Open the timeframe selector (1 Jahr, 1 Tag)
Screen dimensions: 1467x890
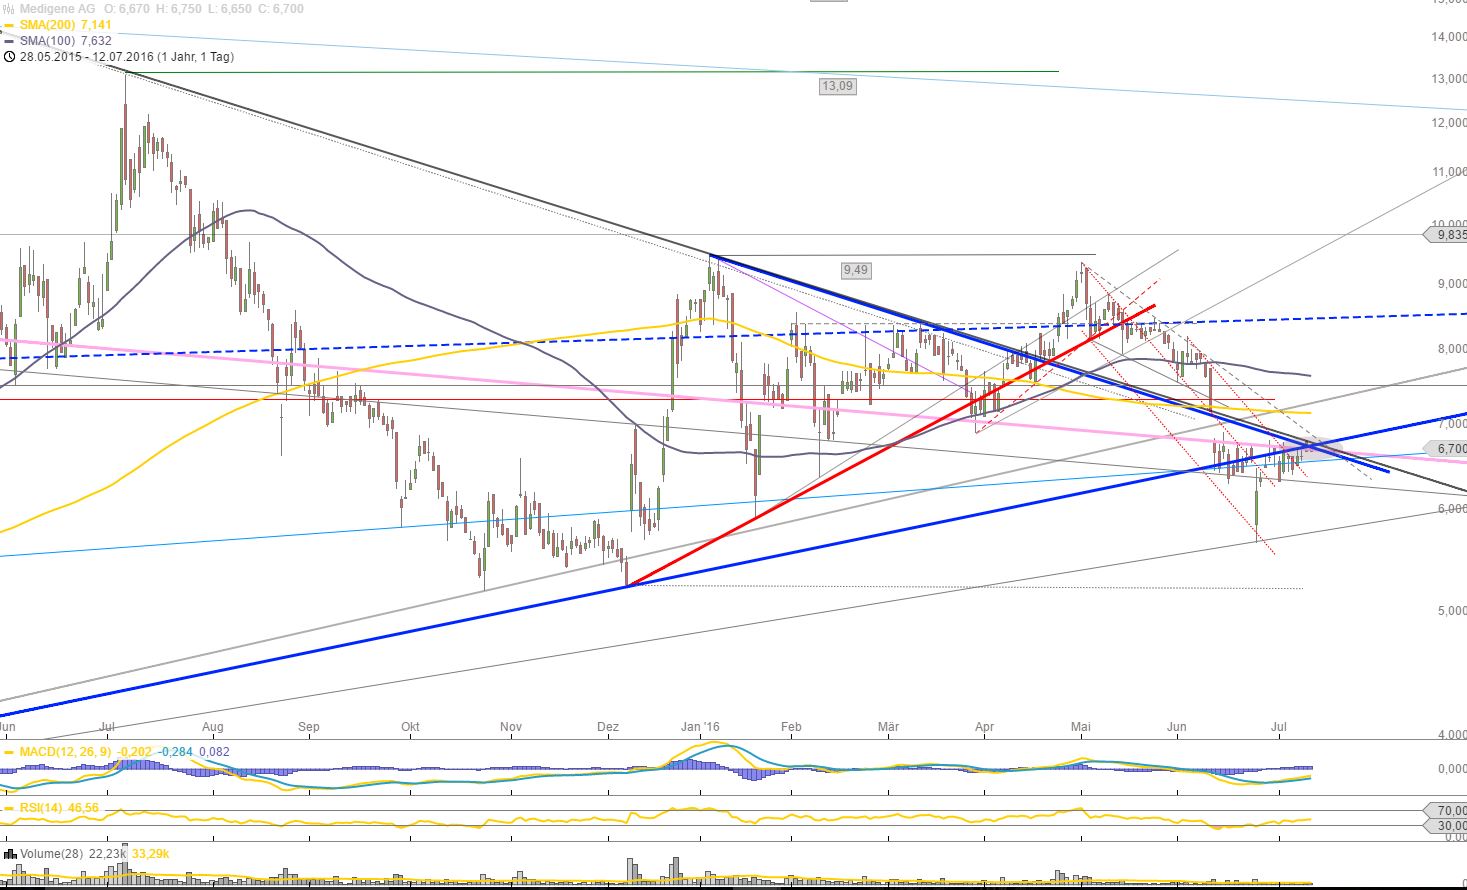pyautogui.click(x=195, y=57)
